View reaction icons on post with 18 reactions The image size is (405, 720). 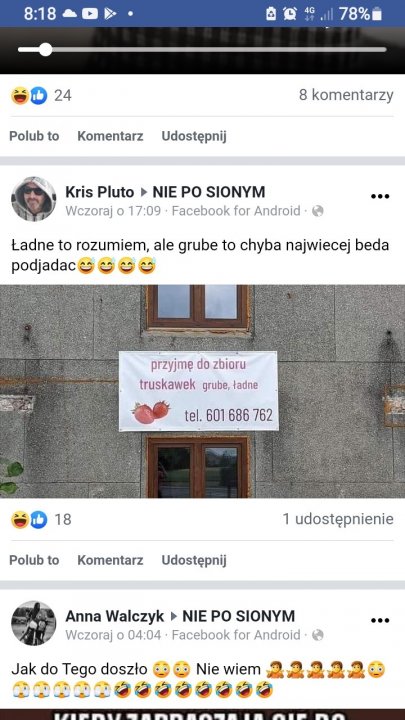point(29,519)
